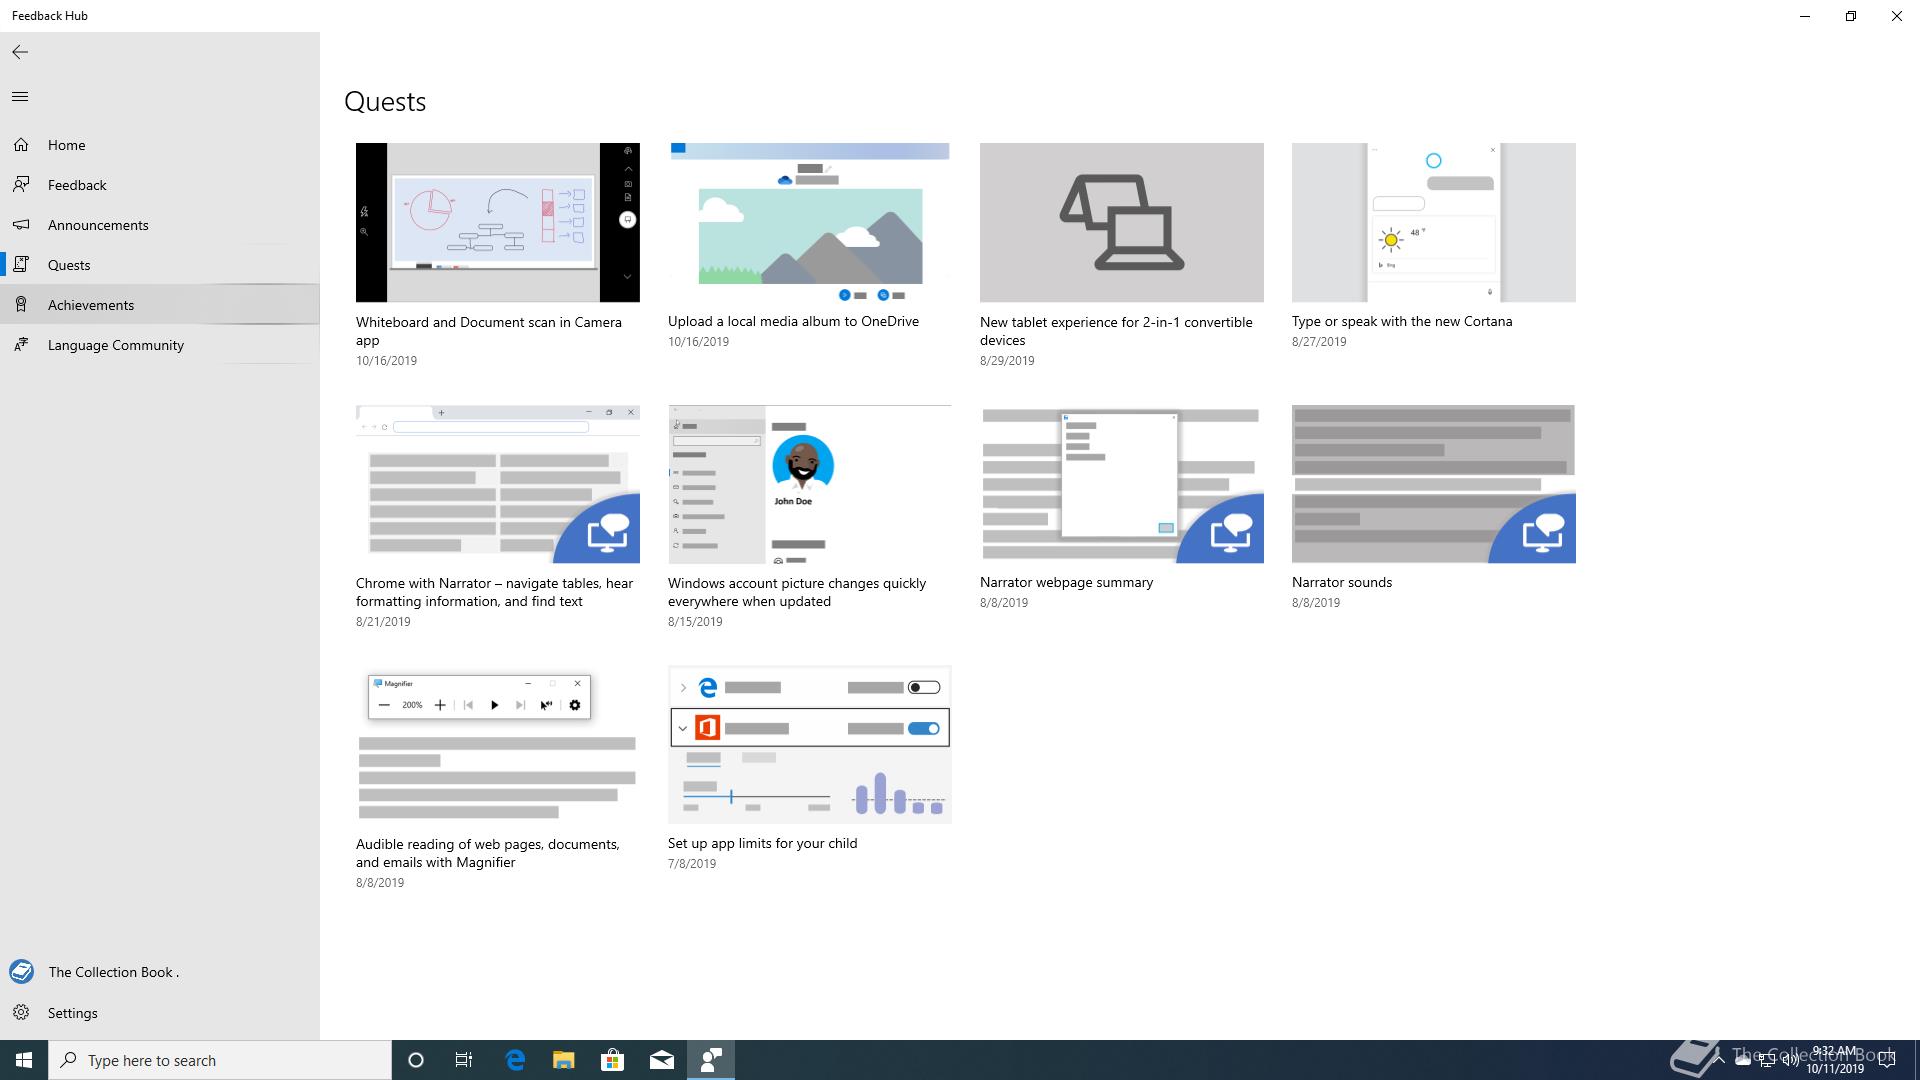The image size is (1920, 1080).
Task: Open the Feedback section
Action: tap(160, 185)
